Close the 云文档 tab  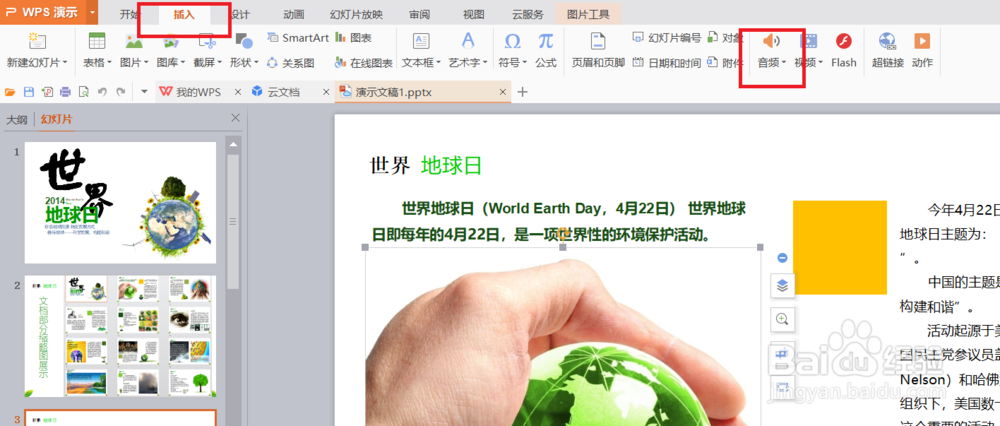pos(326,92)
